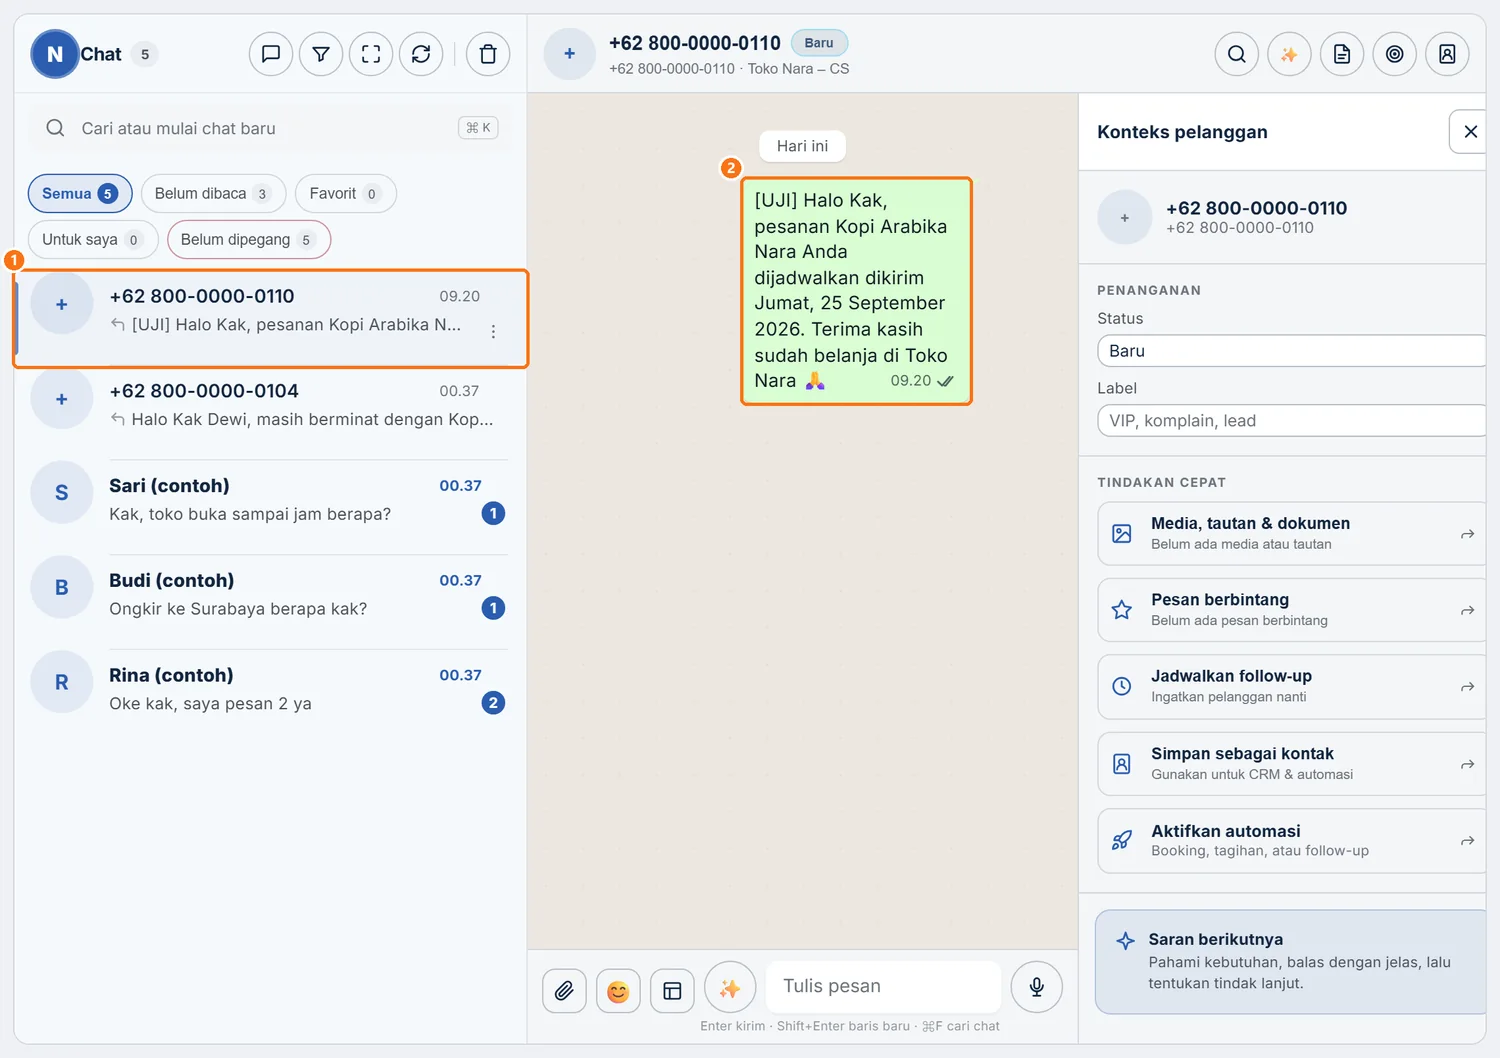Open Pesan berbintang quick action
Image resolution: width=1500 pixels, height=1058 pixels.
click(1292, 610)
